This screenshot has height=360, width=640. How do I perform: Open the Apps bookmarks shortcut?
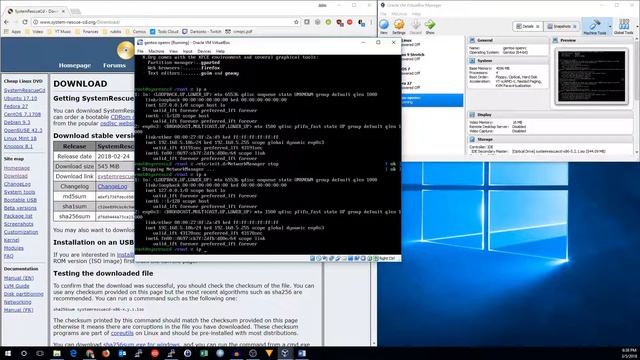click(12, 31)
